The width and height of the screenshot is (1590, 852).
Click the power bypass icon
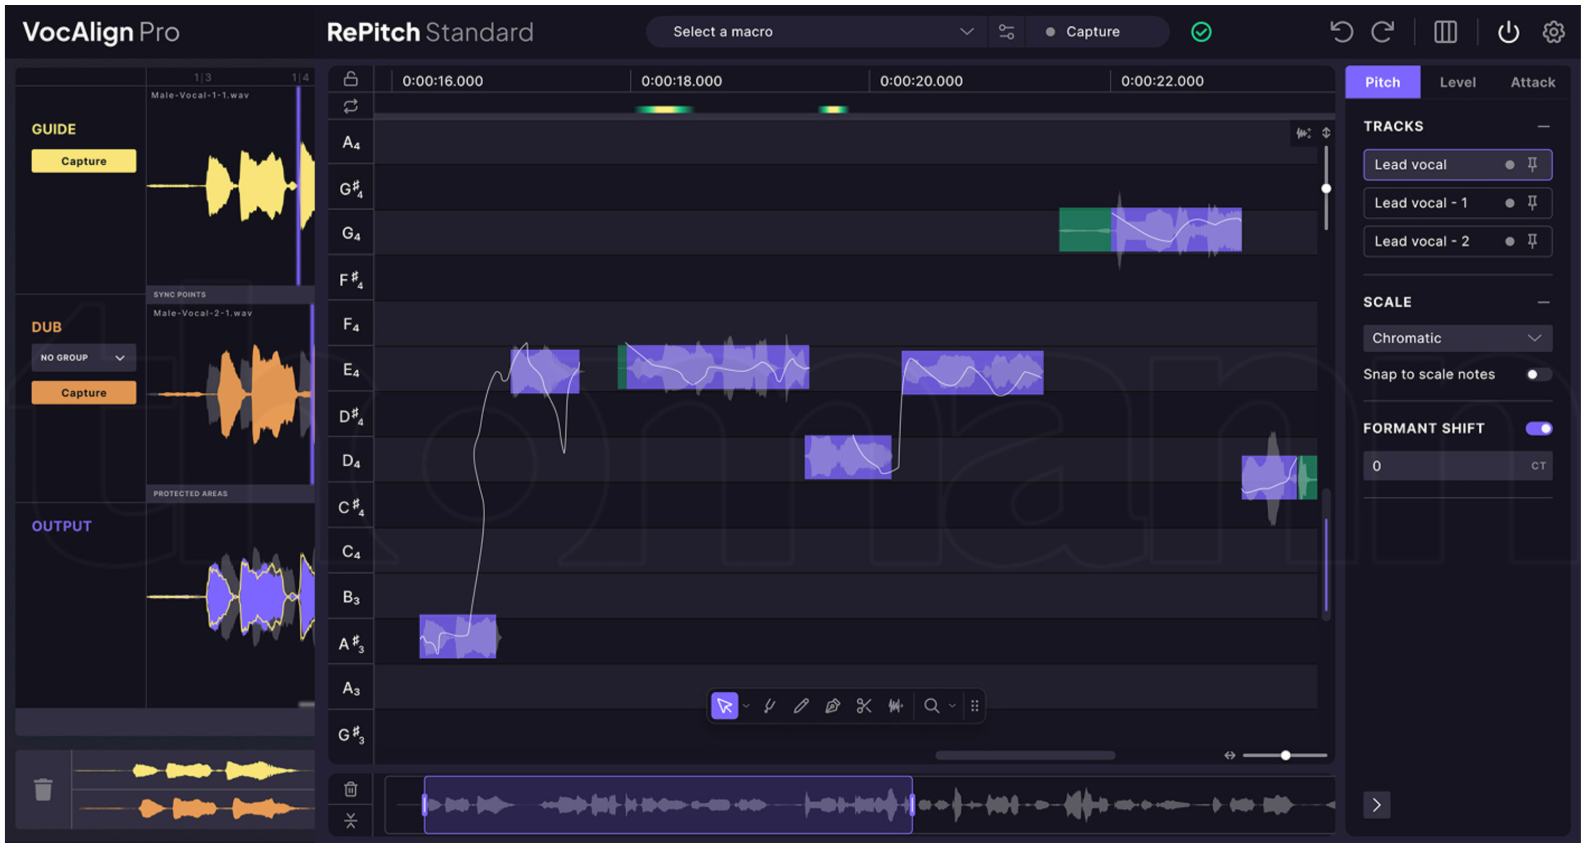(1508, 32)
